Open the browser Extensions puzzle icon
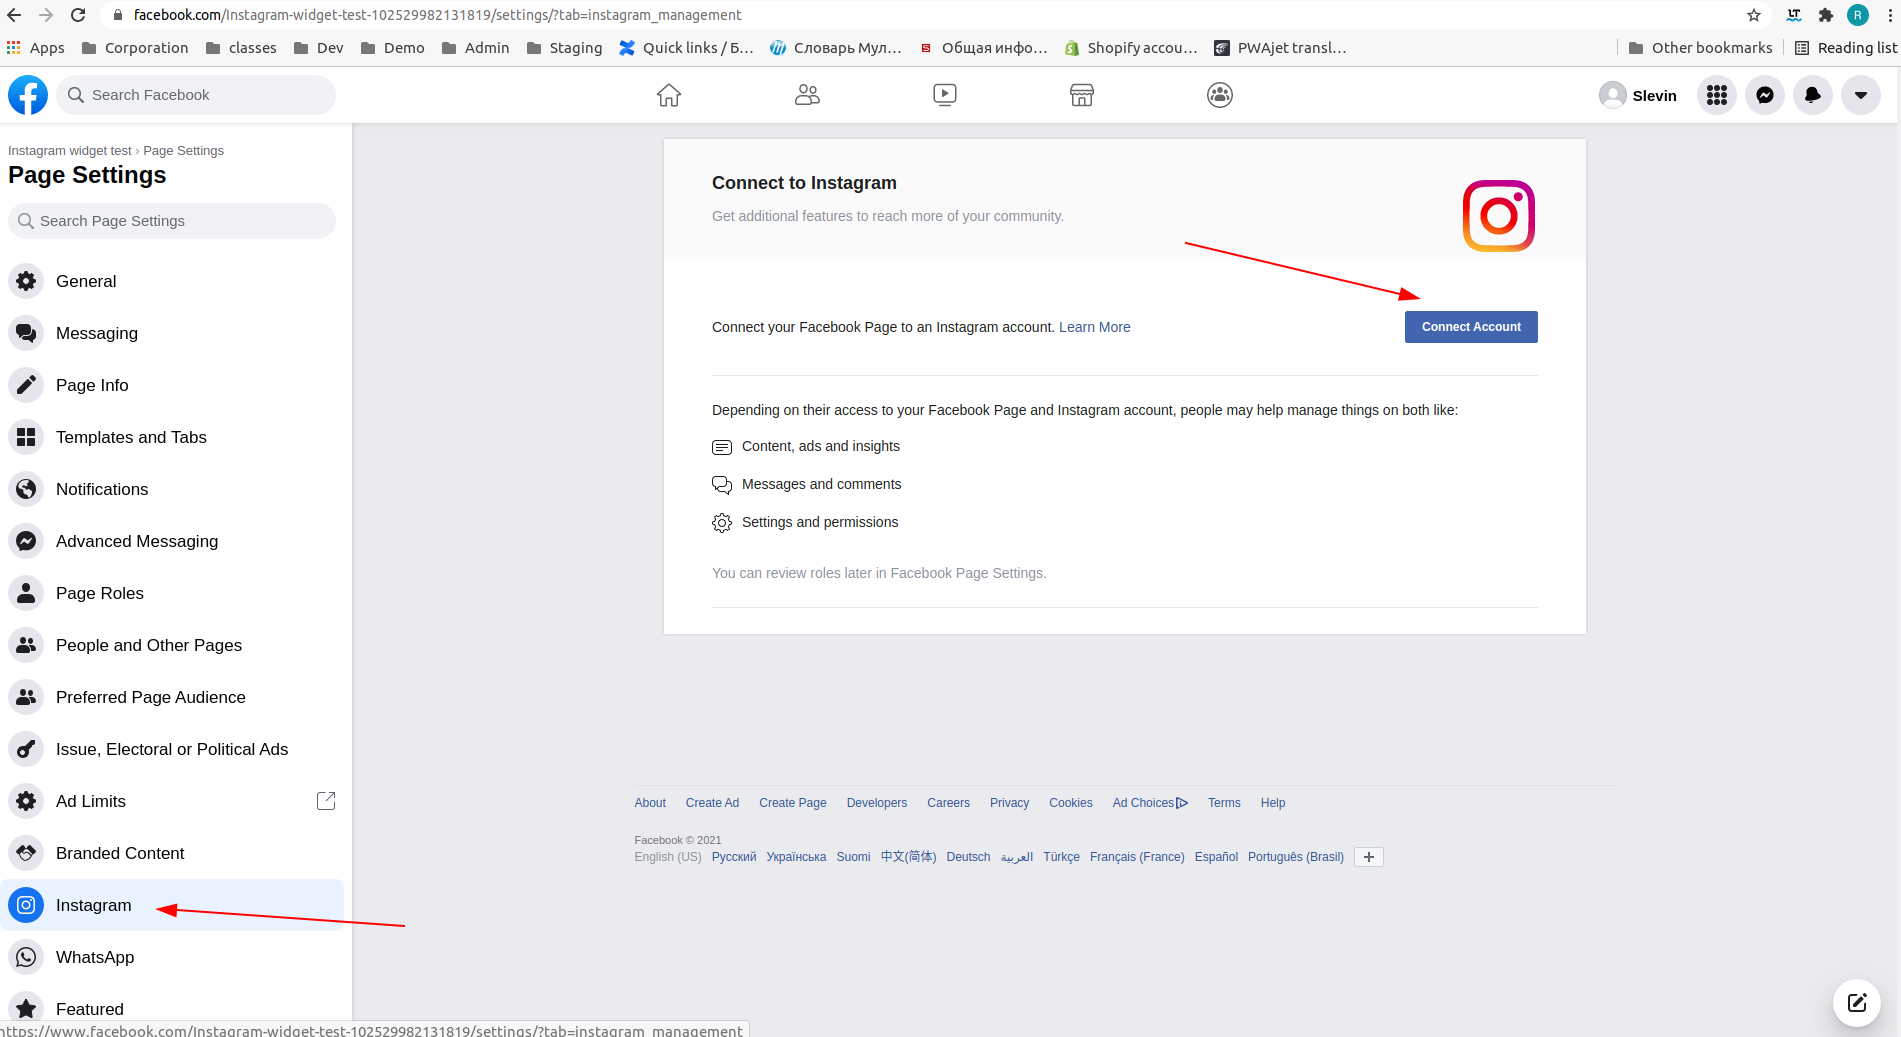This screenshot has height=1037, width=1901. point(1826,15)
